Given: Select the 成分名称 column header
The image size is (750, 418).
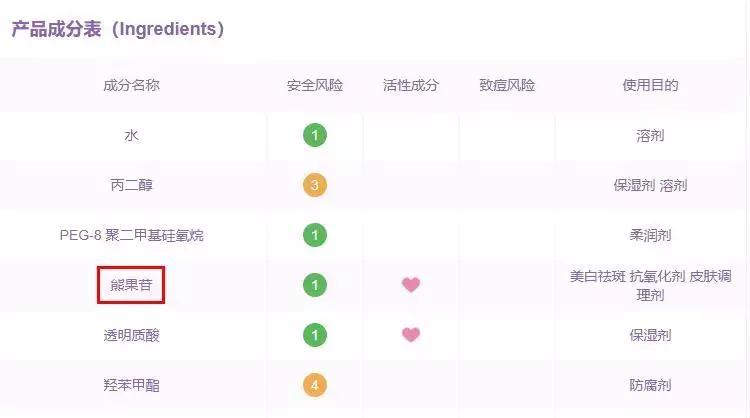Looking at the screenshot, I should (x=131, y=85).
